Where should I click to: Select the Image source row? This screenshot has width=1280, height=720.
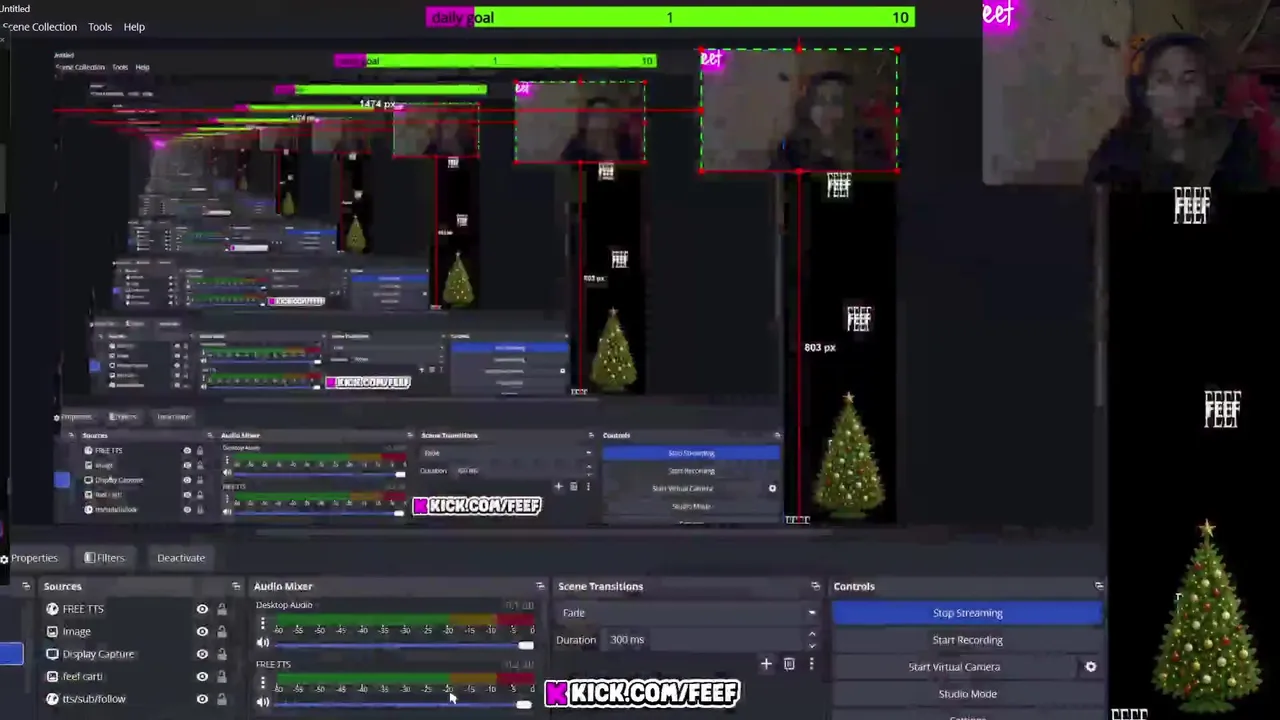coord(136,631)
